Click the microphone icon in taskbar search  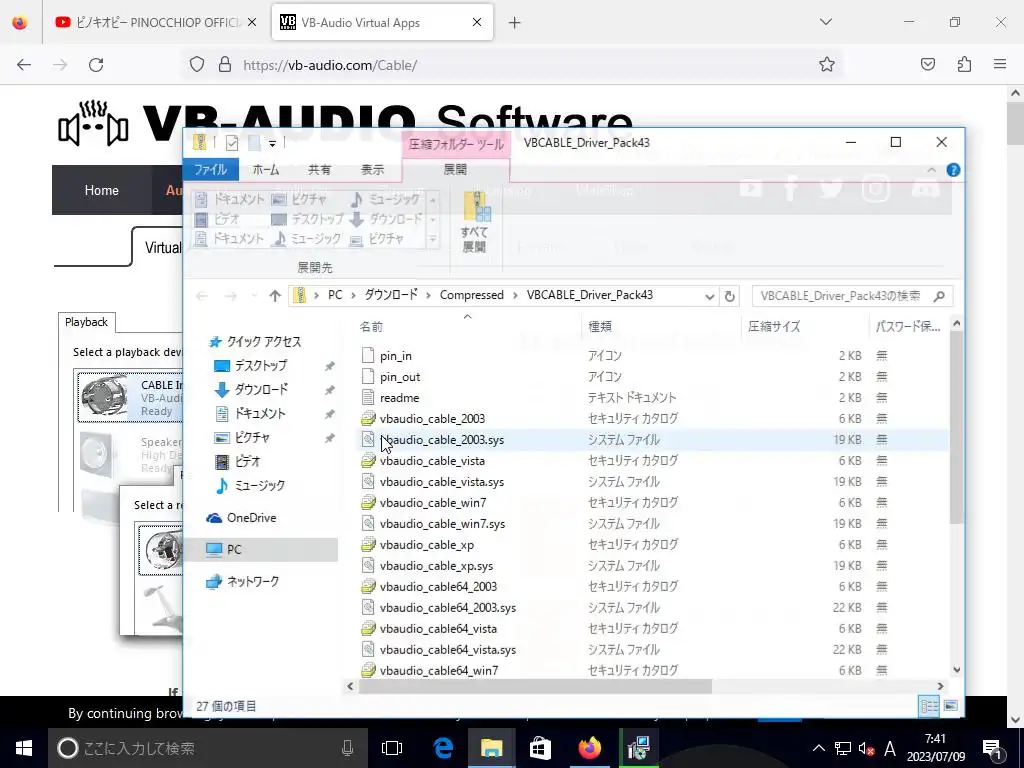pyautogui.click(x=347, y=748)
